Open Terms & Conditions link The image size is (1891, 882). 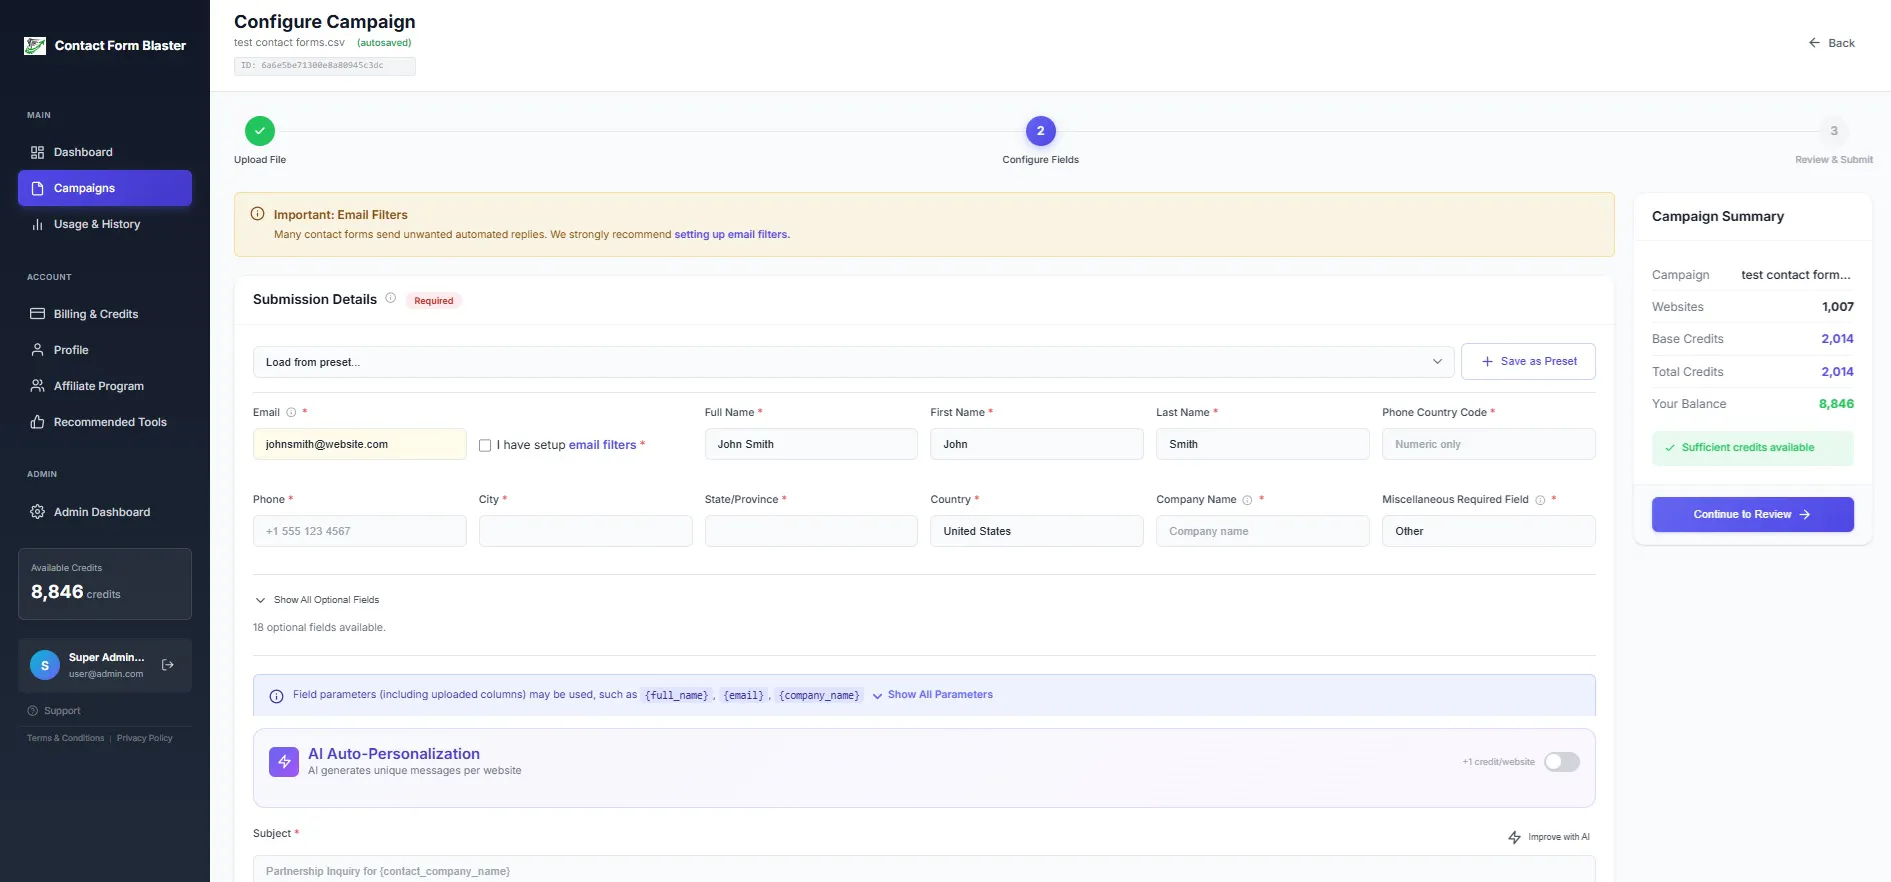tap(66, 738)
